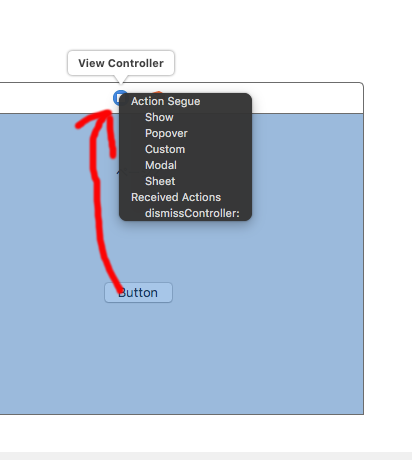Click the Action Segue section header
This screenshot has width=412, height=460.
[x=165, y=101]
